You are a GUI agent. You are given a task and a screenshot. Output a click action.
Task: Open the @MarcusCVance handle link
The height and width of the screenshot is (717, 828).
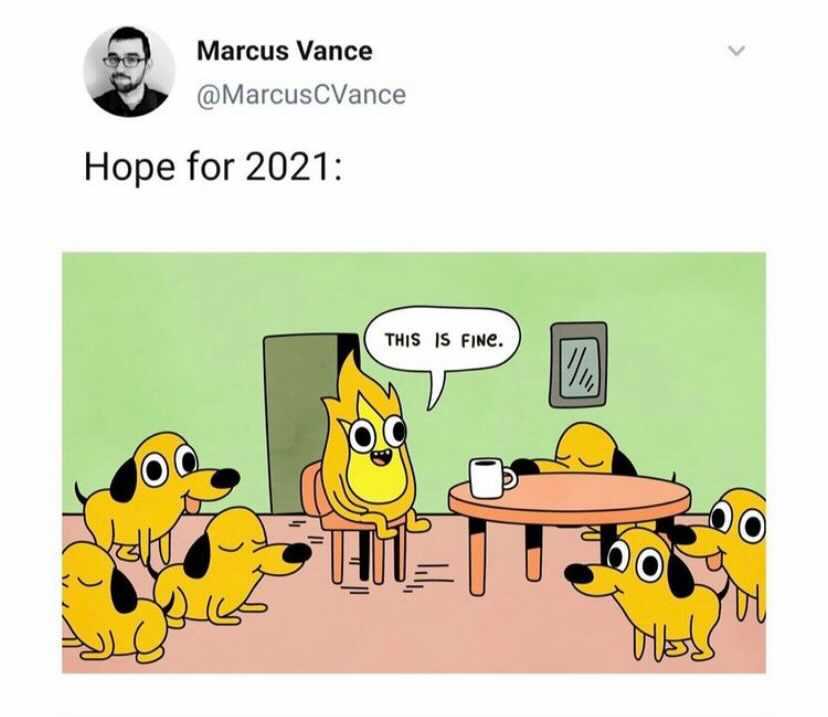click(301, 95)
